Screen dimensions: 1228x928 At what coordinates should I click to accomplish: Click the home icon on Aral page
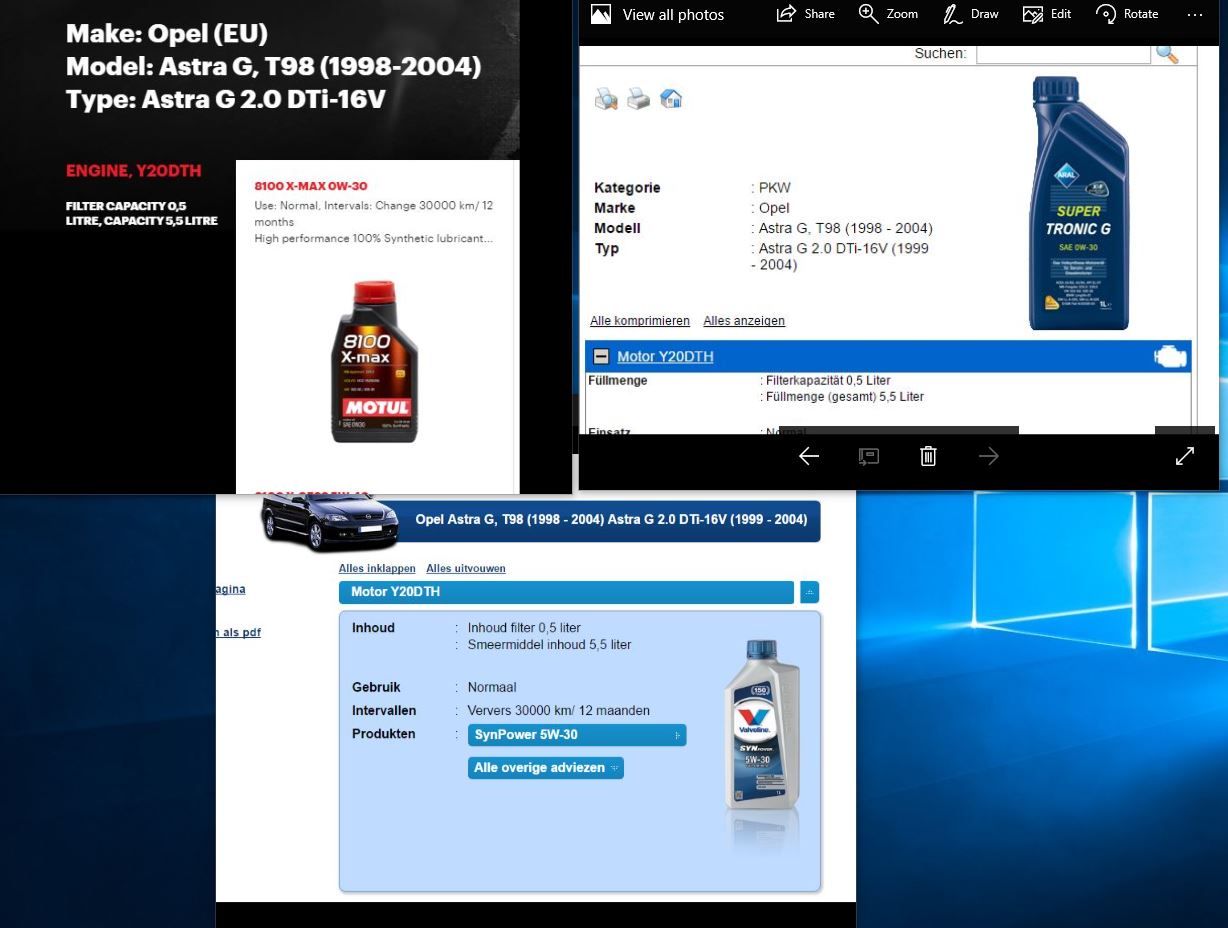(671, 99)
